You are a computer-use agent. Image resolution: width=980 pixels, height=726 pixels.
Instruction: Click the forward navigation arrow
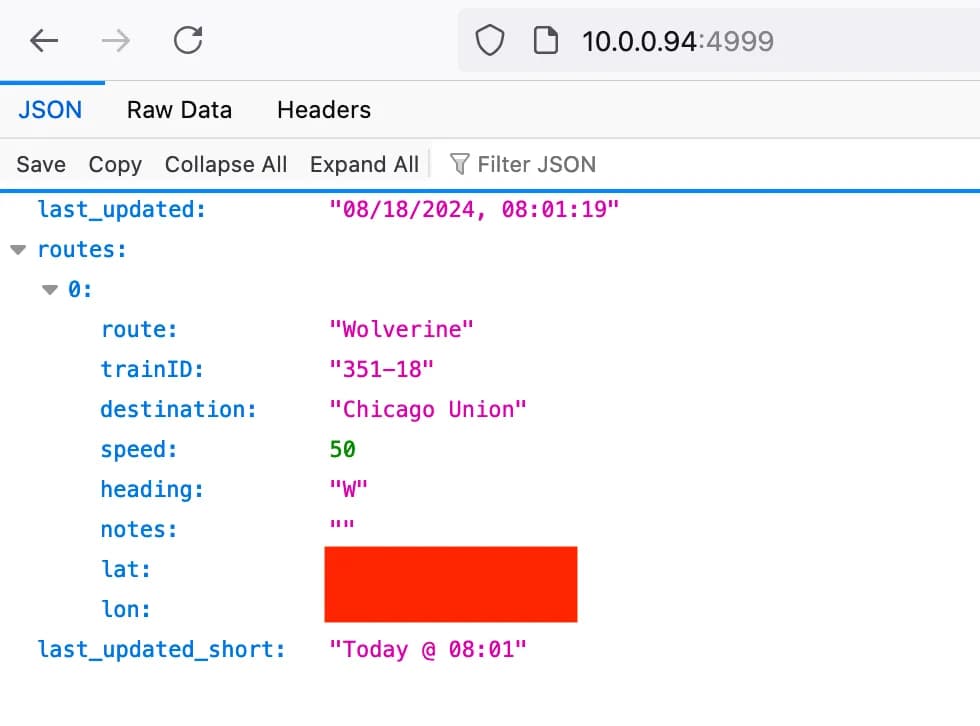(x=116, y=41)
